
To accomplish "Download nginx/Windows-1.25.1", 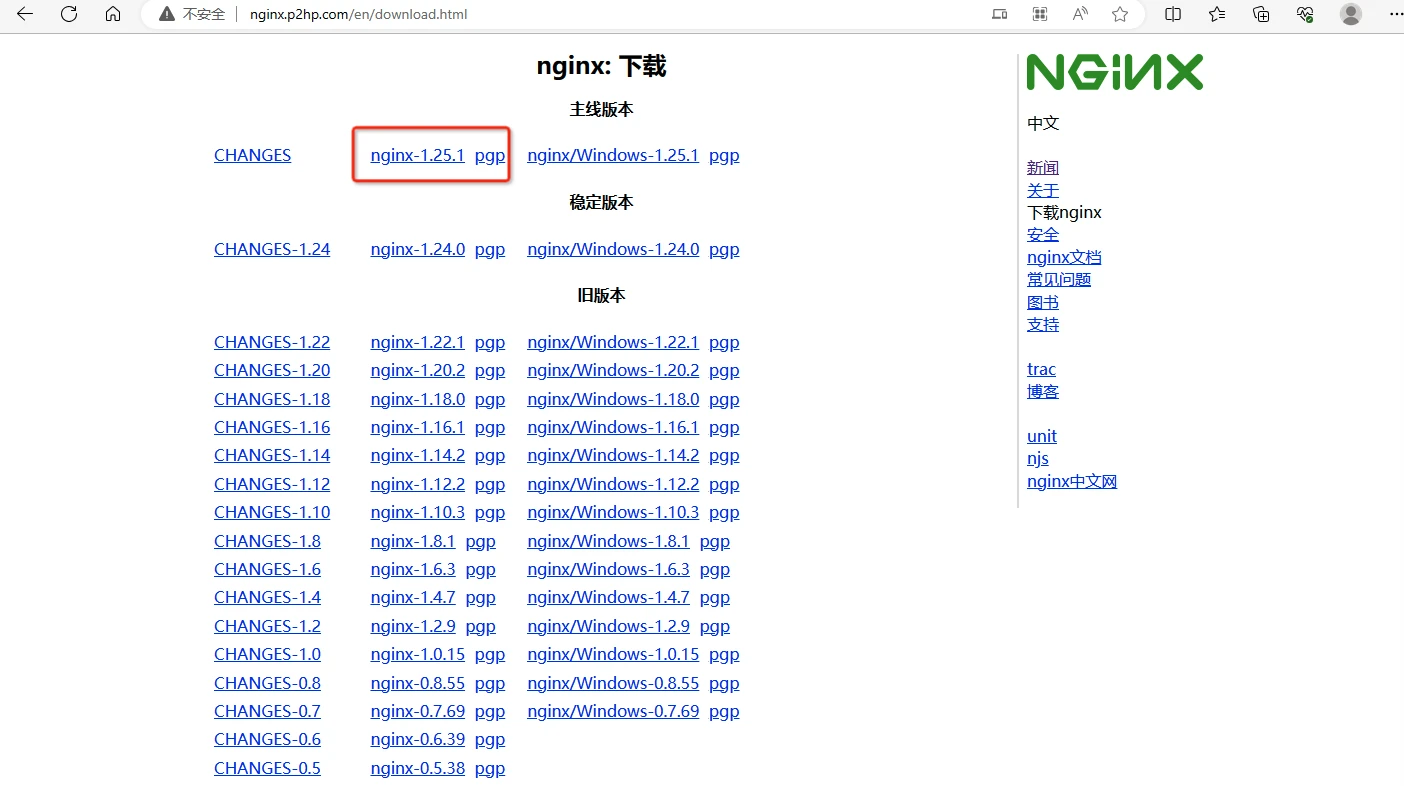I will (x=613, y=155).
